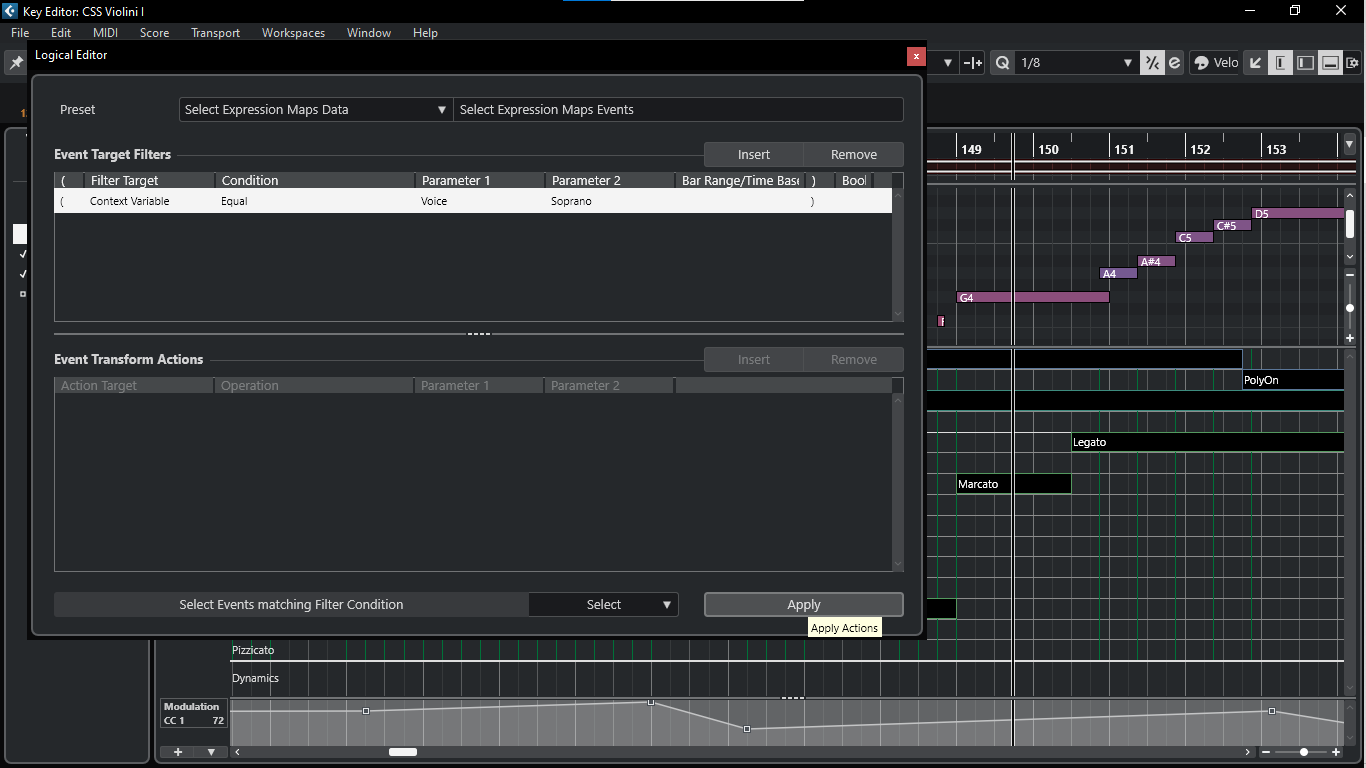Click Insert under Event Target Filters

click(753, 155)
